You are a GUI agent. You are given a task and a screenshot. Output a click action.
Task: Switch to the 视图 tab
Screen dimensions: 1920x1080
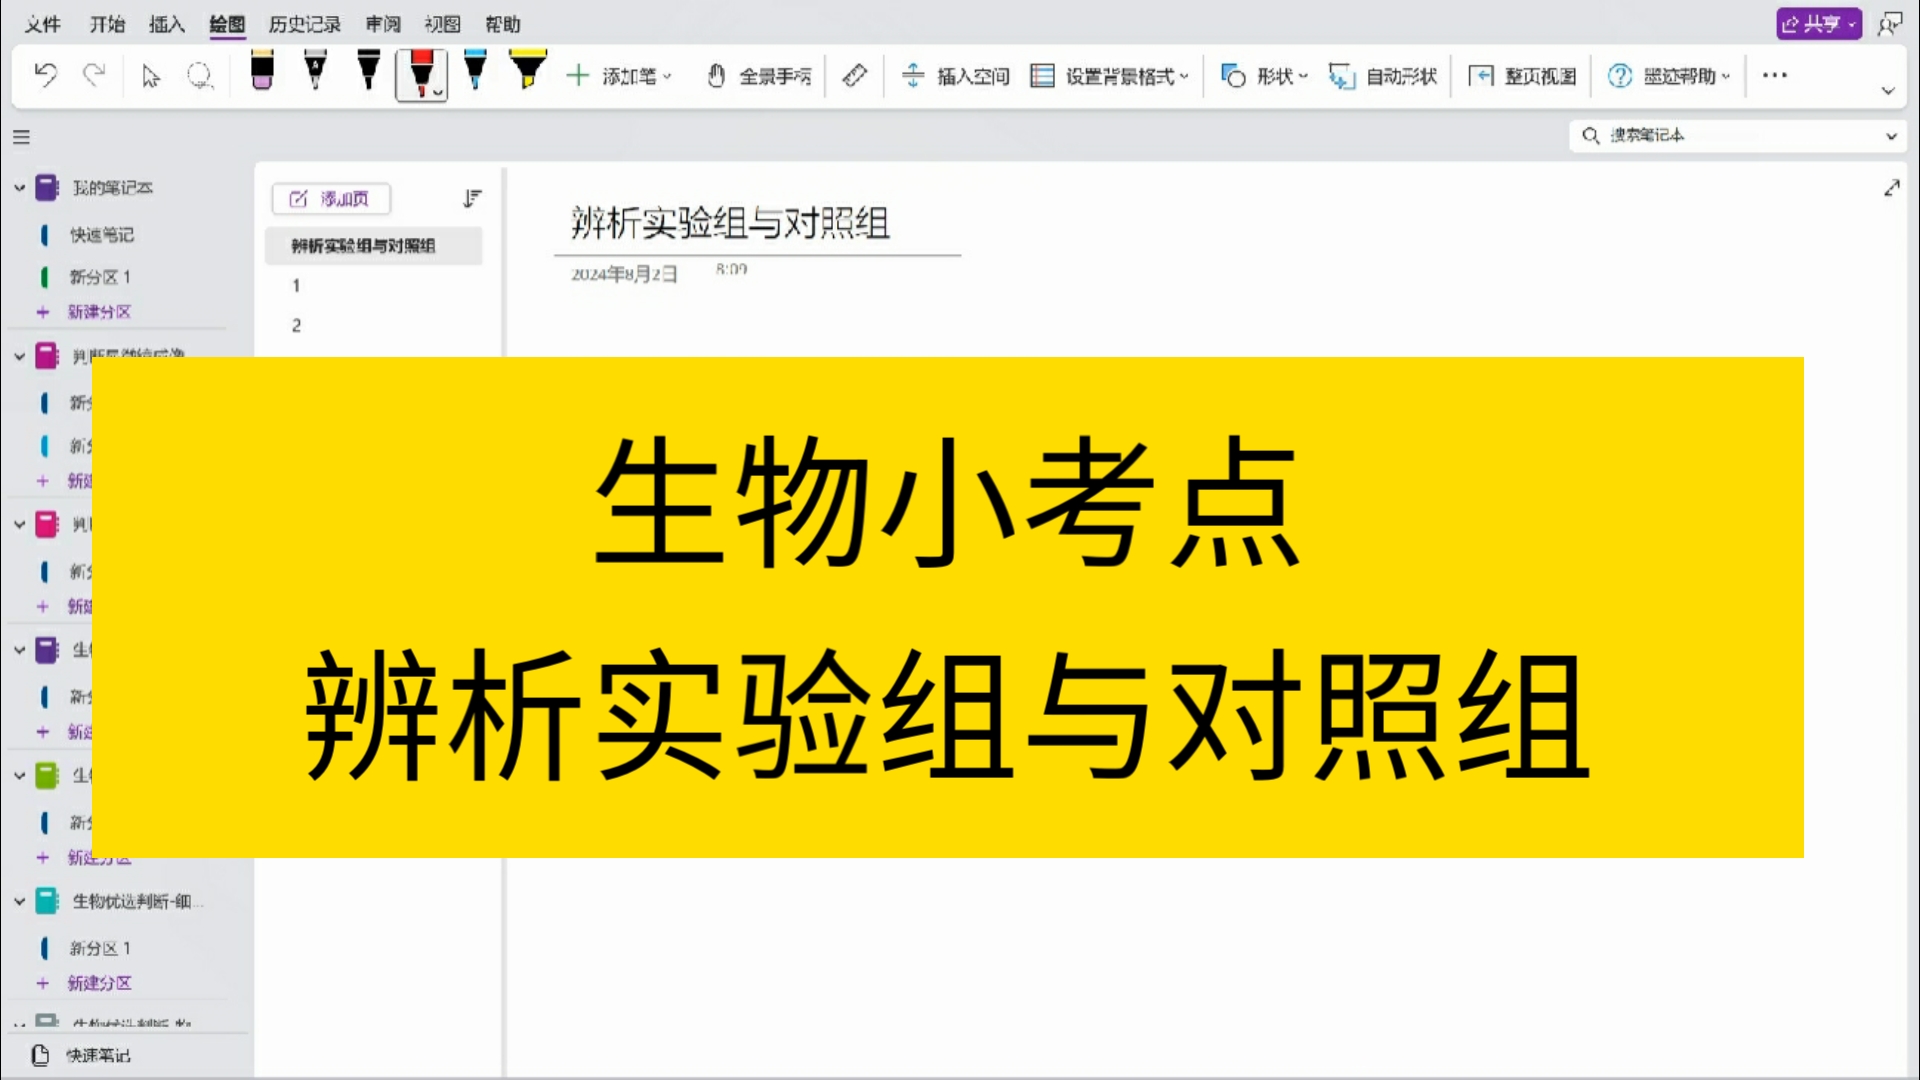tap(443, 24)
